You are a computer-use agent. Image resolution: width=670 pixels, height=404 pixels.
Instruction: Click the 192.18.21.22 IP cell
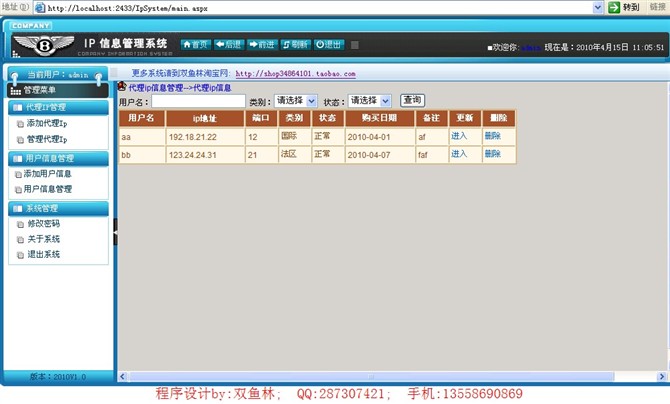pos(205,137)
